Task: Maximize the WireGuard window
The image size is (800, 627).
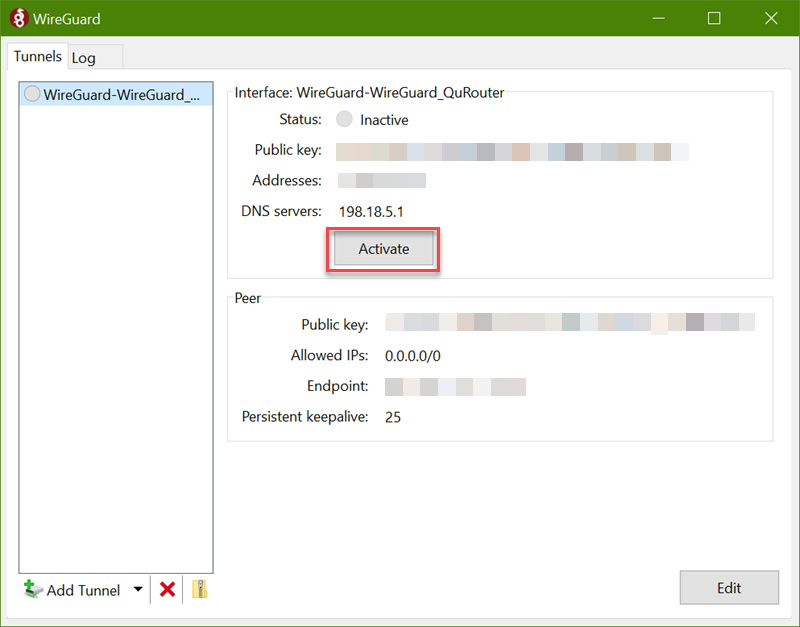Action: point(714,18)
